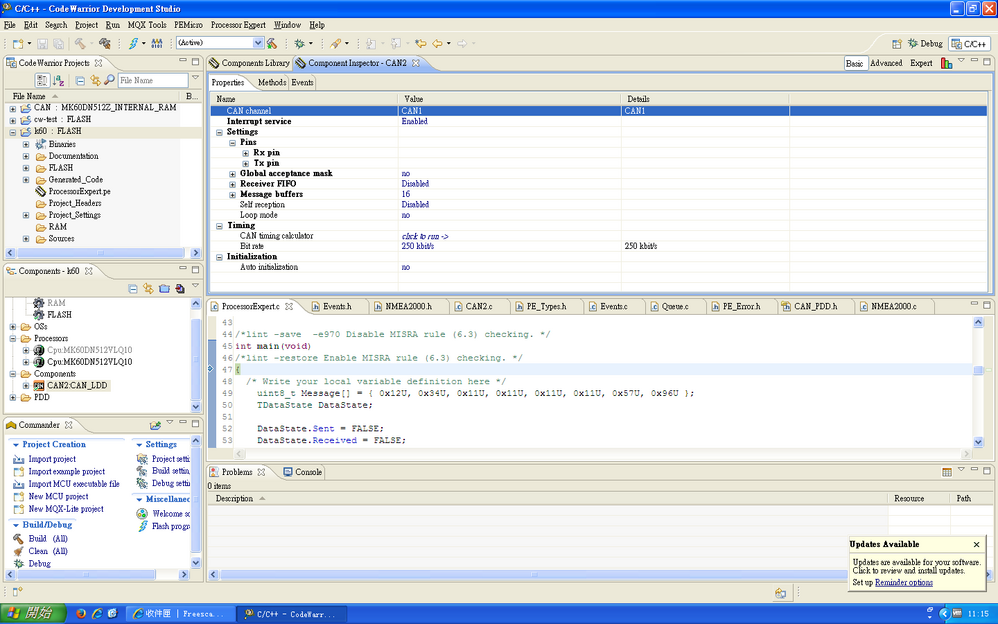
Task: Toggle category view icon in Projects panel
Action: coord(42,81)
